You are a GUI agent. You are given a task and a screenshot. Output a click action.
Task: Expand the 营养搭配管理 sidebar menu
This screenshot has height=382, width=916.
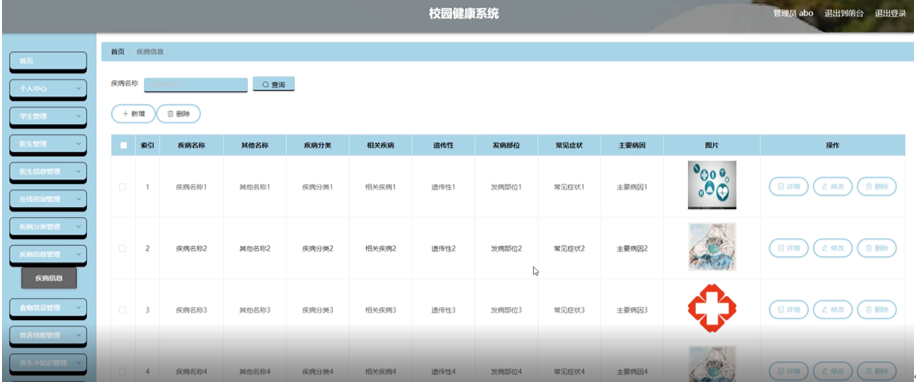coord(48,335)
